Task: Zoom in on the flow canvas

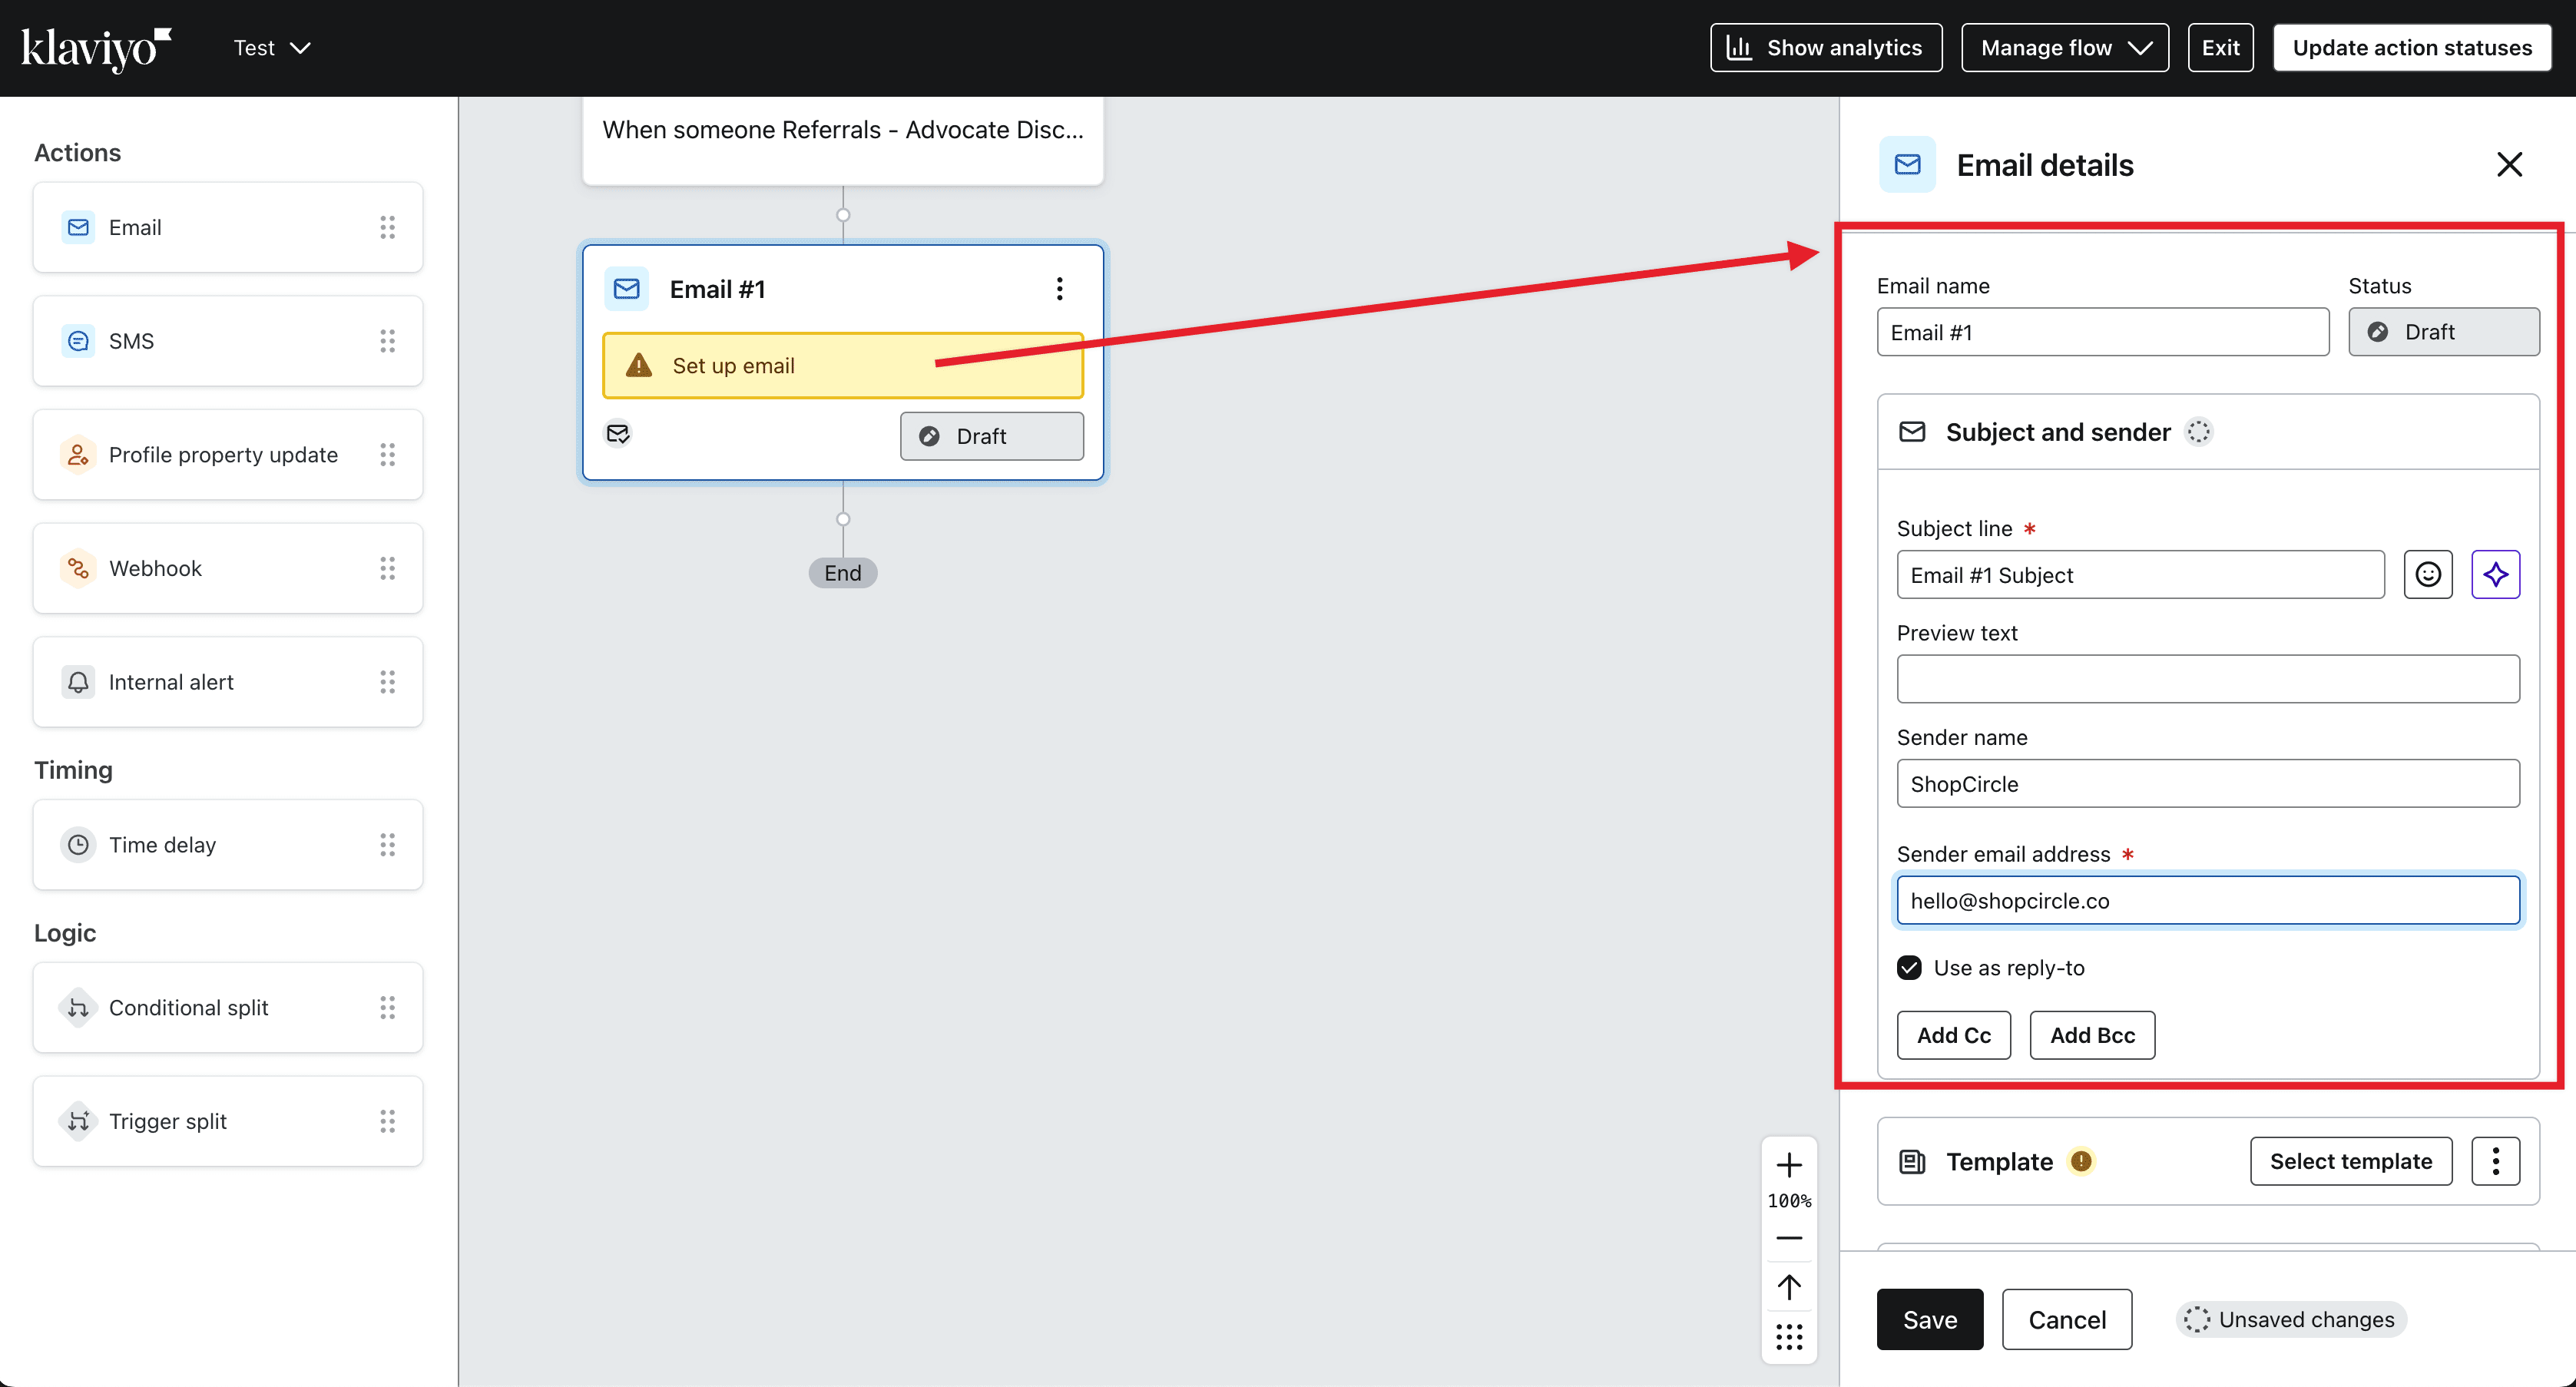Action: (x=1788, y=1165)
